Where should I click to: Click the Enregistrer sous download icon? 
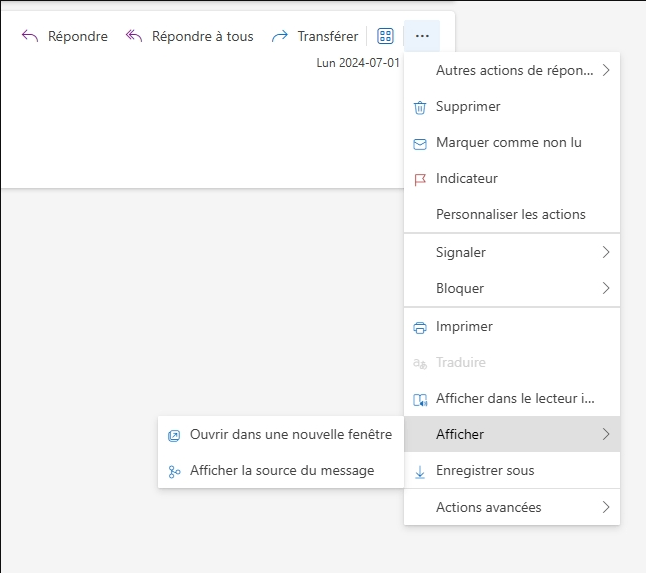(420, 472)
